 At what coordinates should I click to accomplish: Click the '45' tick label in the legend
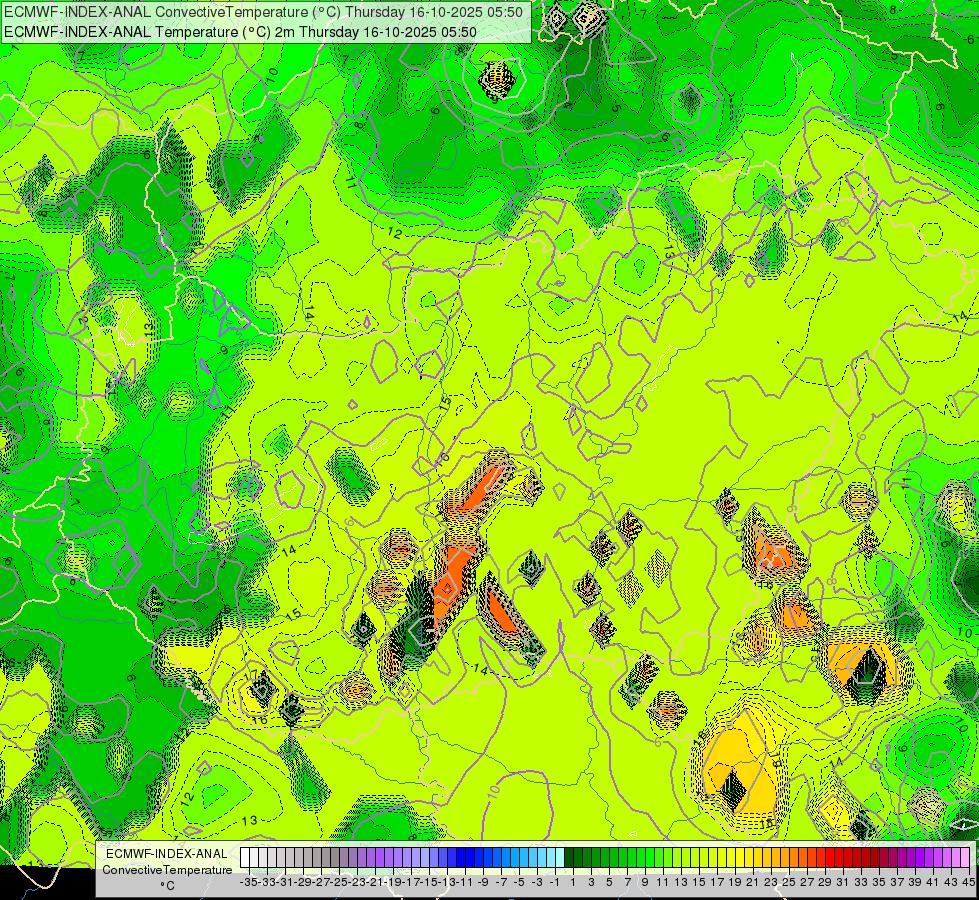pyautogui.click(x=968, y=882)
